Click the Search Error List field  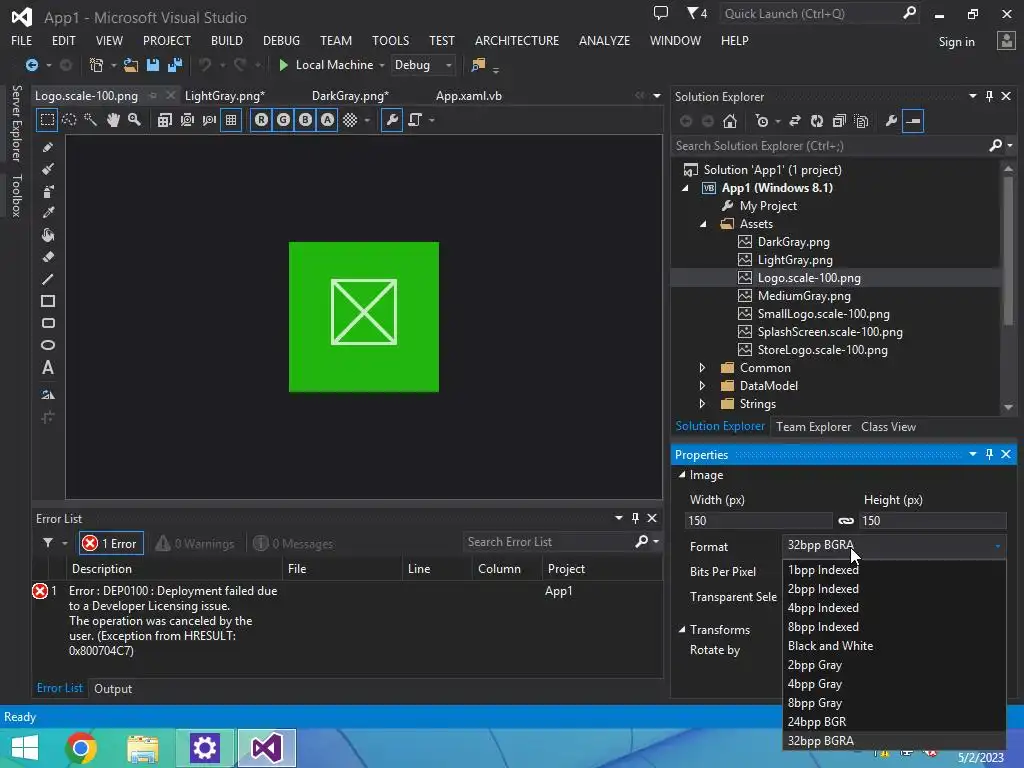point(549,542)
